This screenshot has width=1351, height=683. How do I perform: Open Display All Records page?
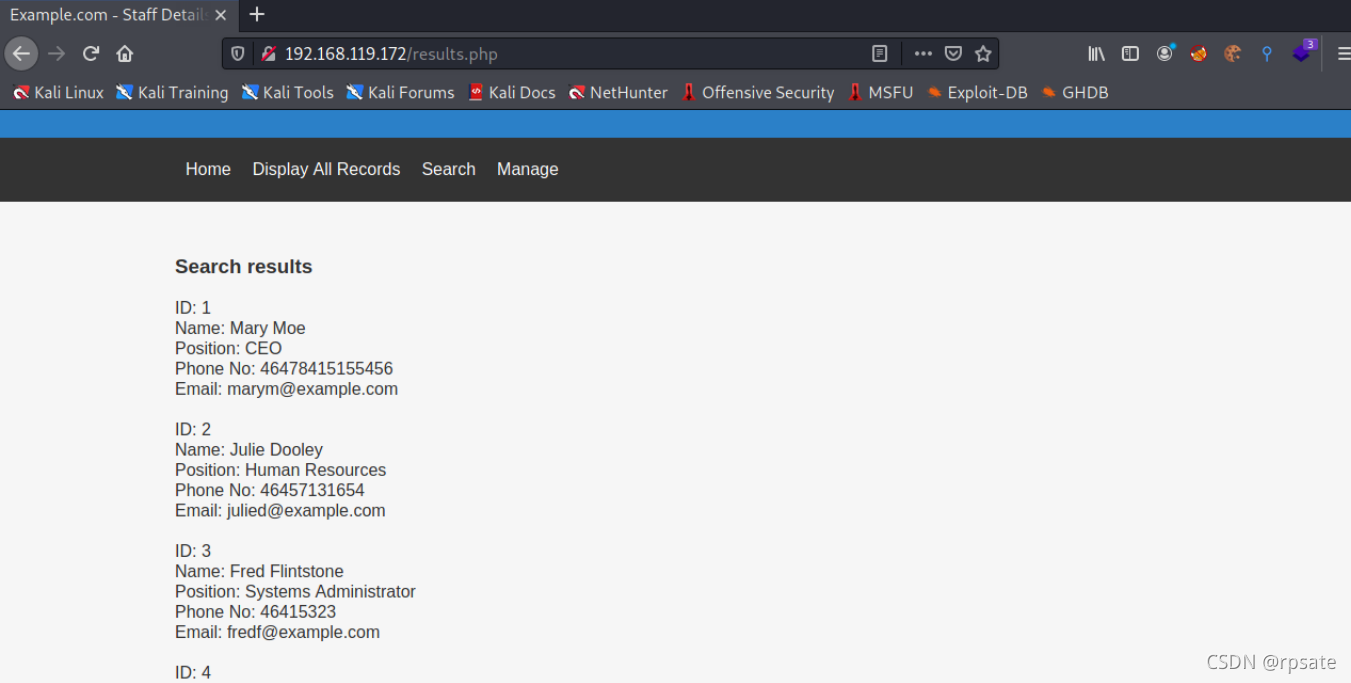pos(326,169)
